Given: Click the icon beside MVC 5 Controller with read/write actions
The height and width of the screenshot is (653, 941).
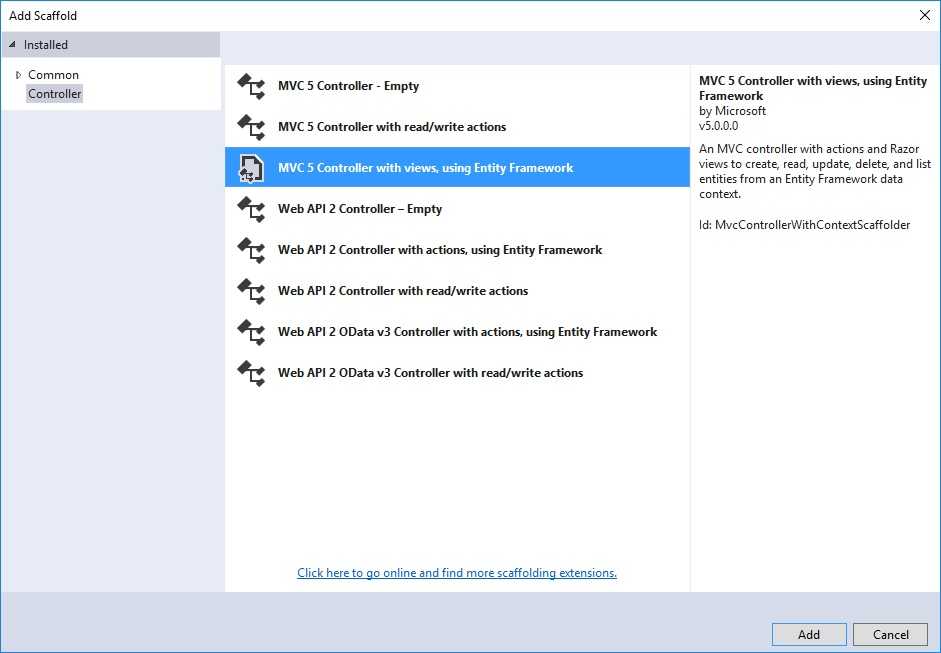Looking at the screenshot, I should pyautogui.click(x=251, y=127).
